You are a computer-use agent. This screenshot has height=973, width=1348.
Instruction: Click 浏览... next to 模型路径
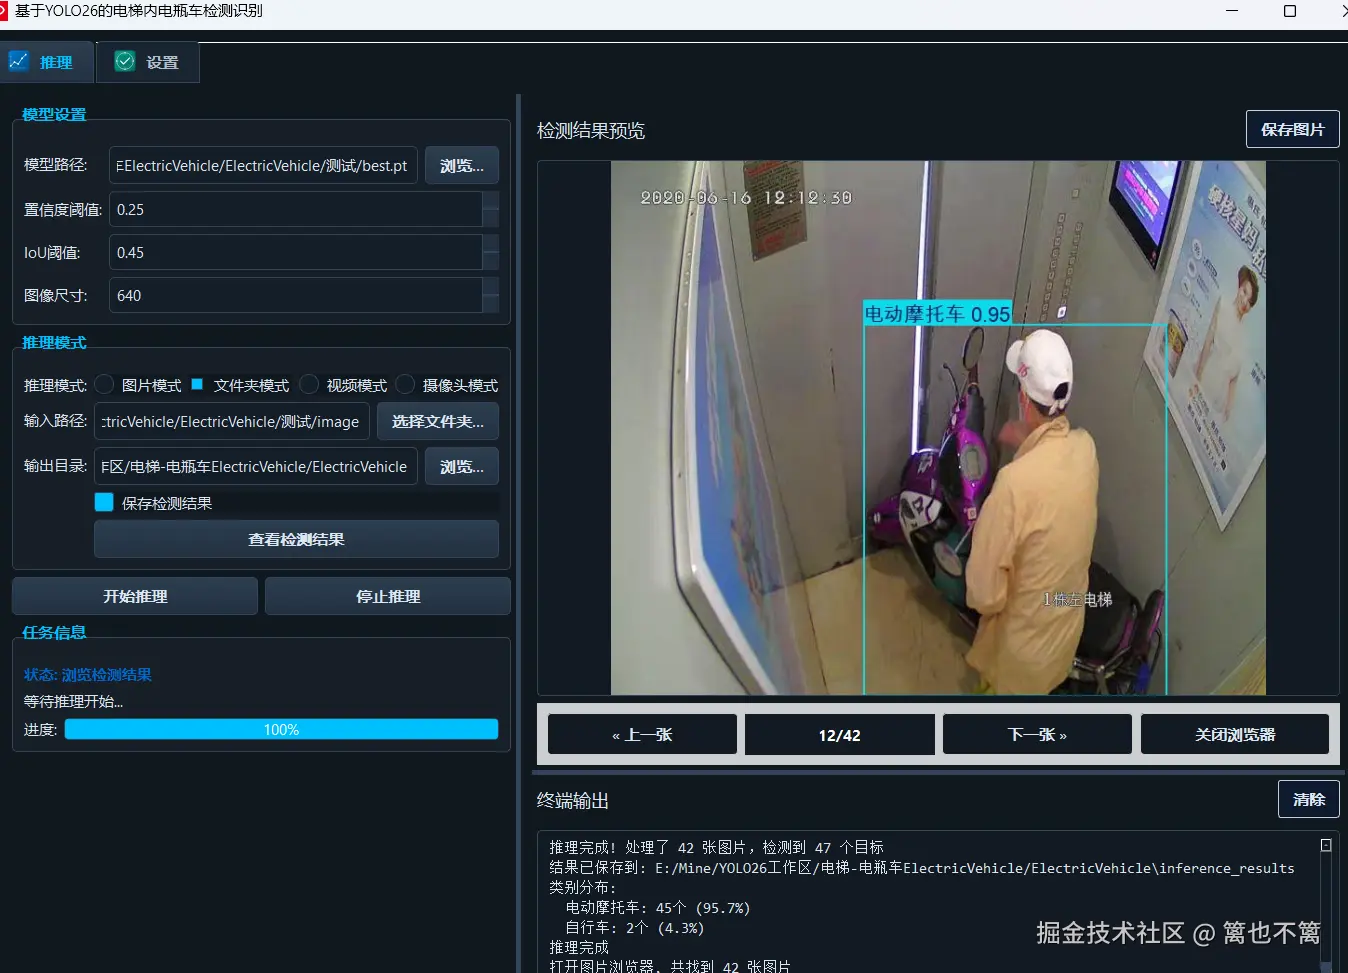coord(461,165)
